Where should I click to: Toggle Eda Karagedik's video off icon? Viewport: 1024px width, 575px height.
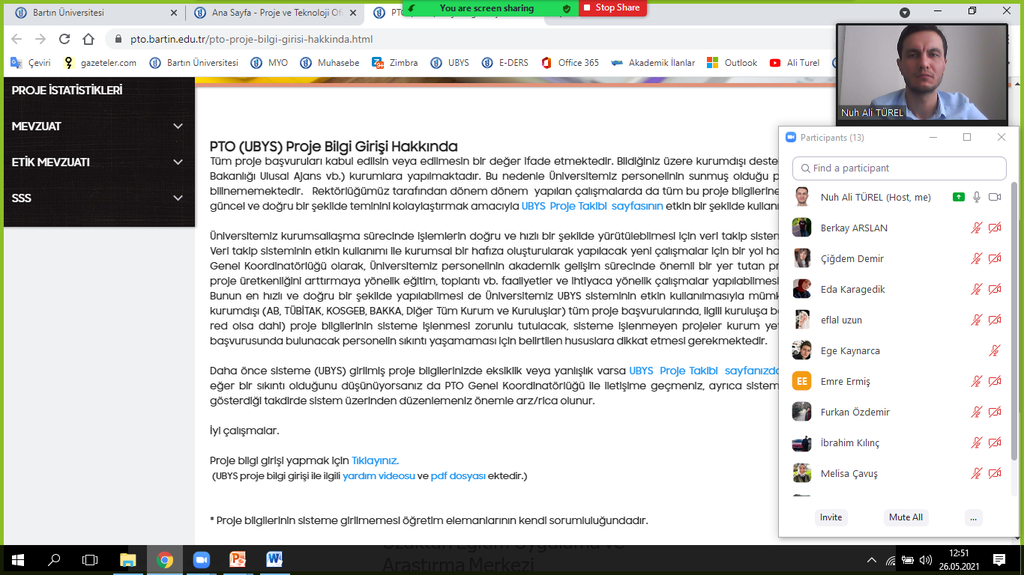point(995,289)
